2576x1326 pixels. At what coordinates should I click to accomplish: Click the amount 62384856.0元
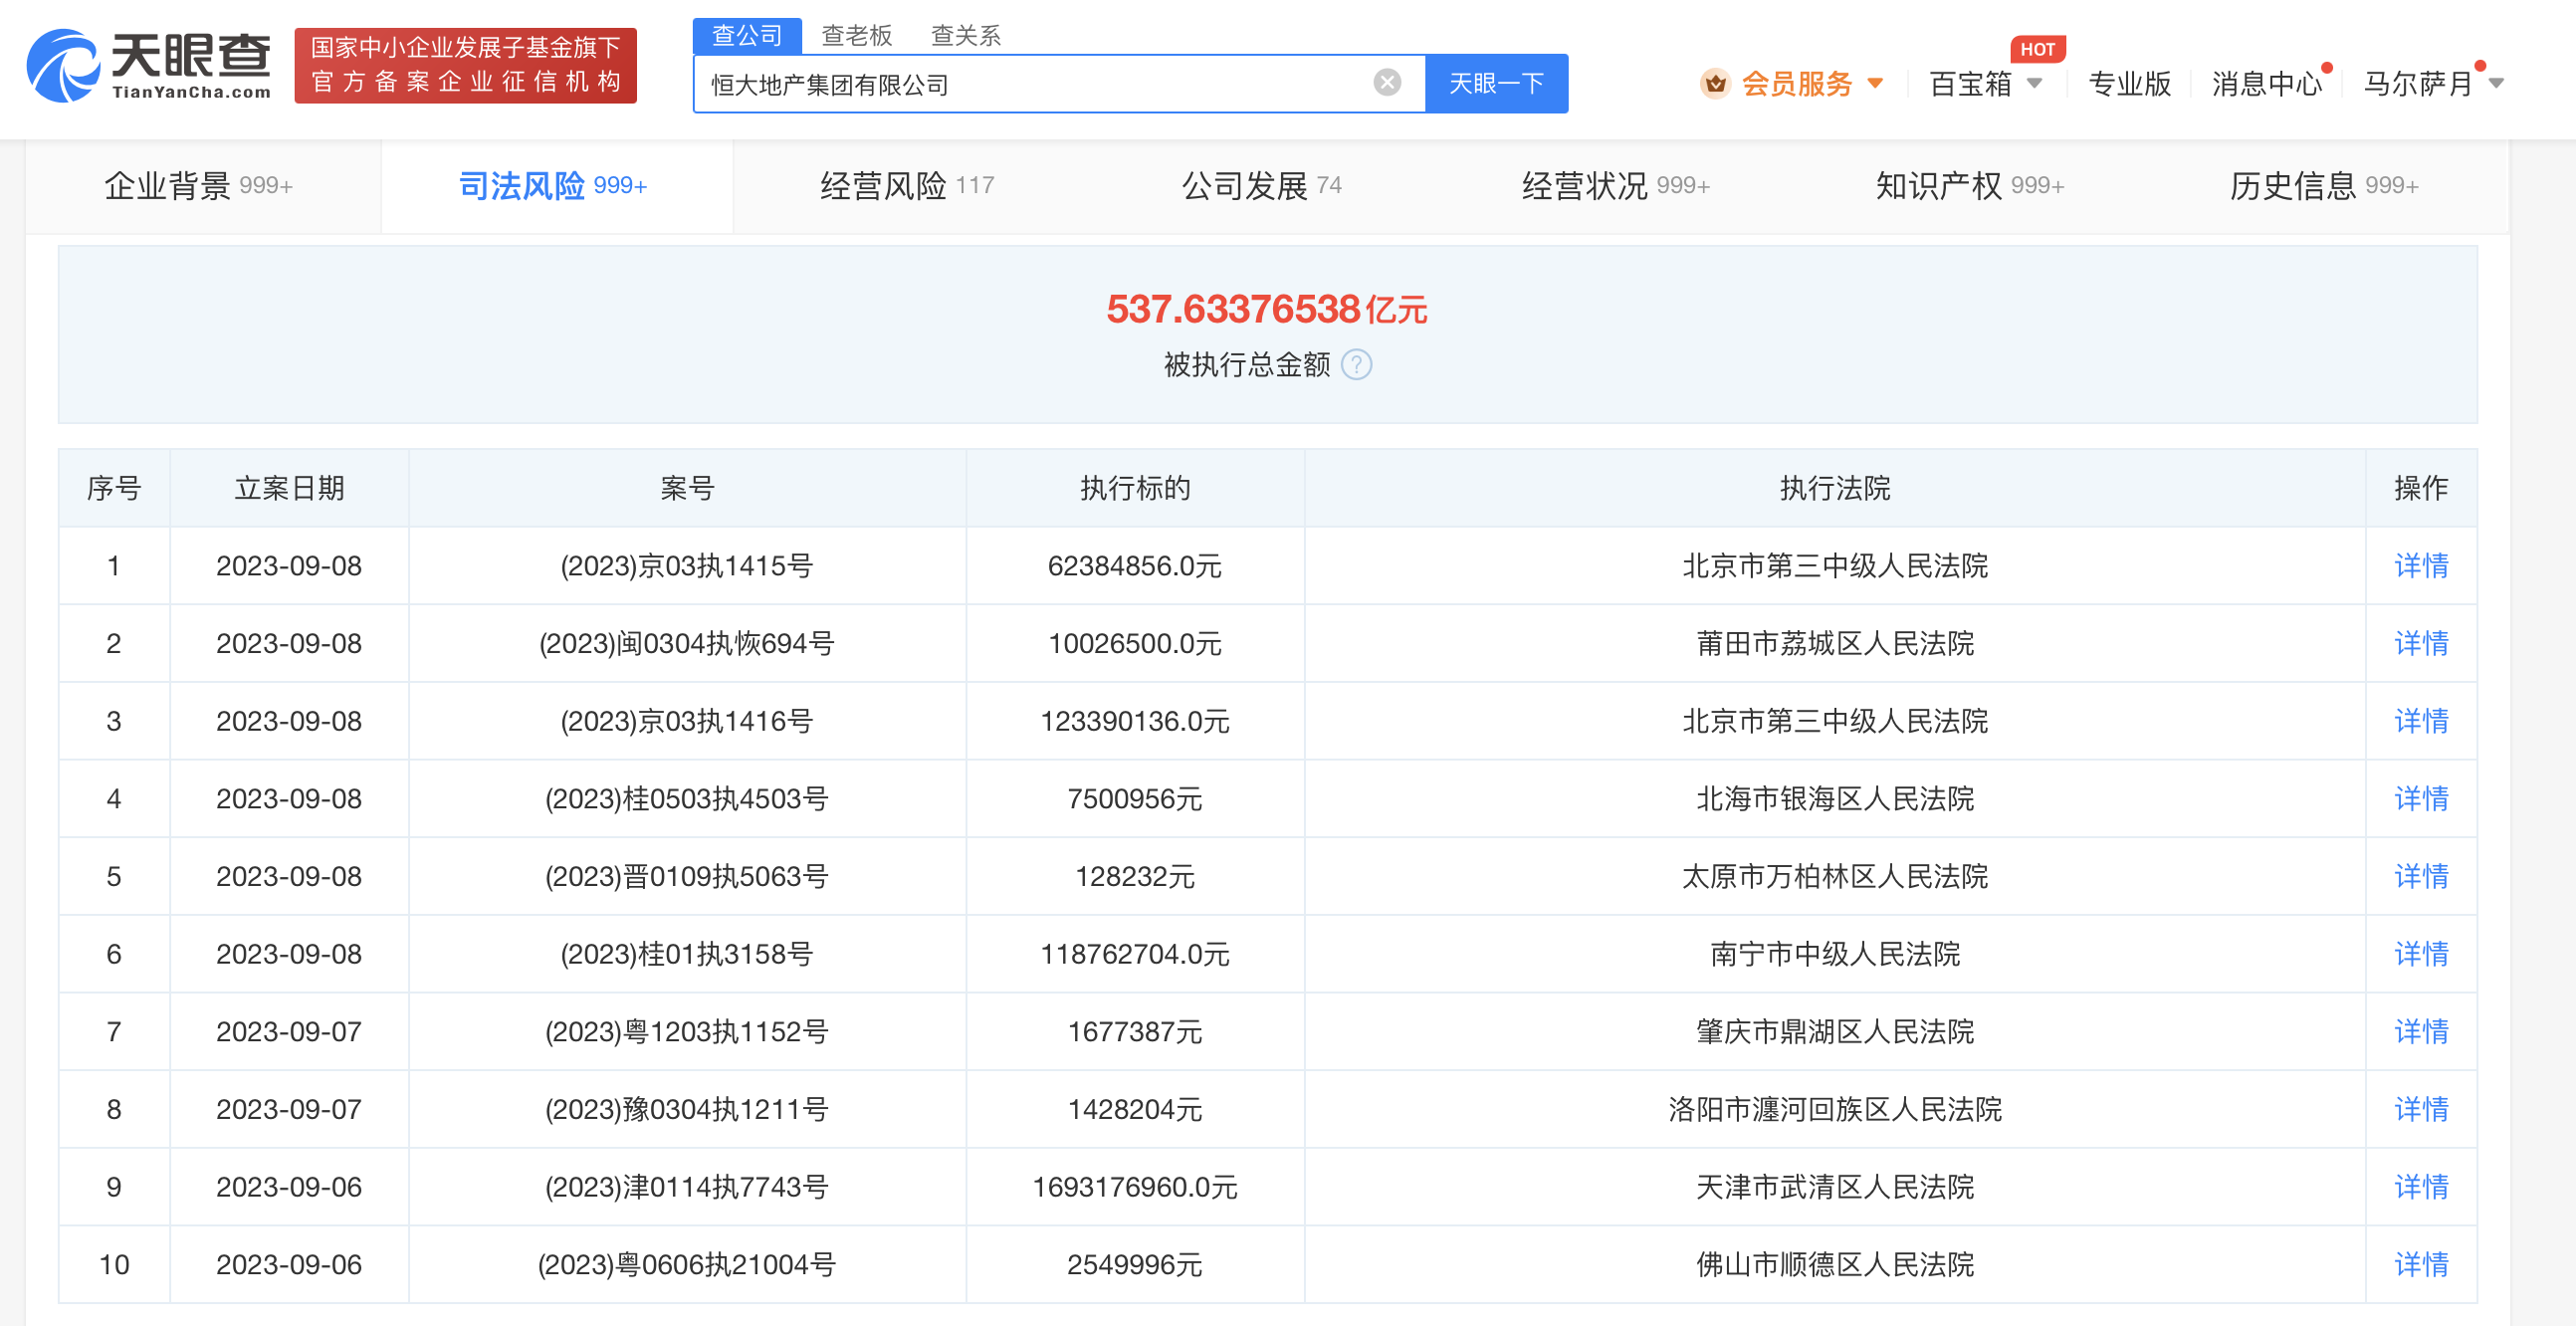1135,566
